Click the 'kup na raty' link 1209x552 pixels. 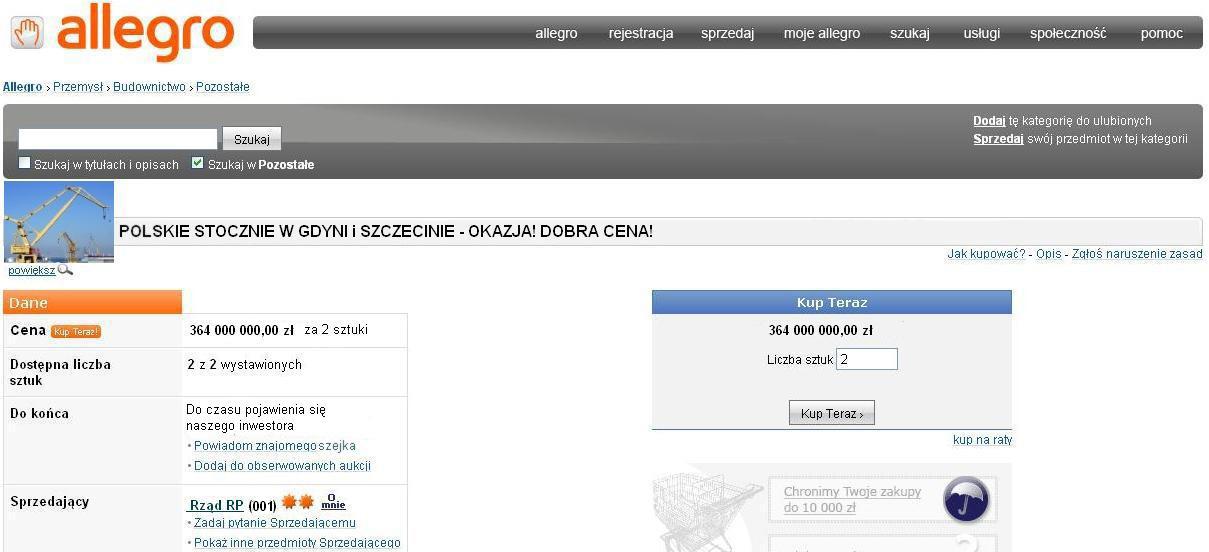click(982, 440)
